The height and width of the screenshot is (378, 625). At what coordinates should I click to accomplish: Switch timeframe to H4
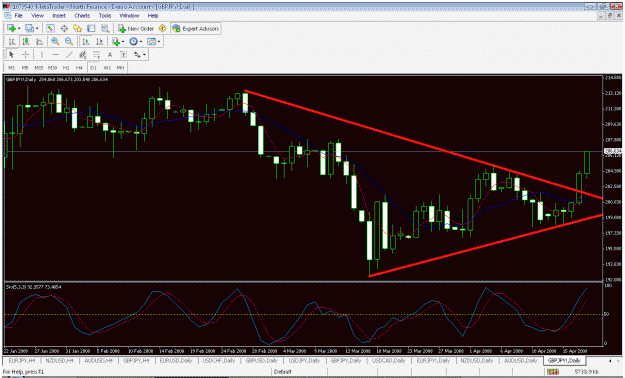pos(79,68)
